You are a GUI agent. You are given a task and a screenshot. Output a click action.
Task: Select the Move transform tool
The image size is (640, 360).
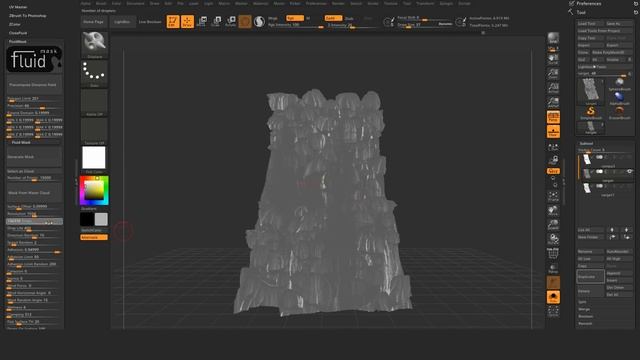tap(202, 21)
